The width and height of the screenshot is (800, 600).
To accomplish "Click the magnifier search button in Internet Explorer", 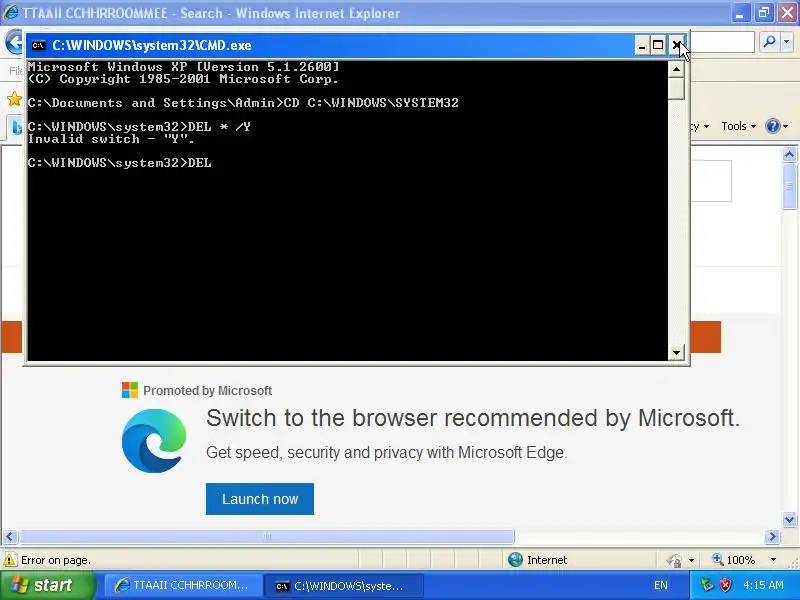I will coord(769,41).
